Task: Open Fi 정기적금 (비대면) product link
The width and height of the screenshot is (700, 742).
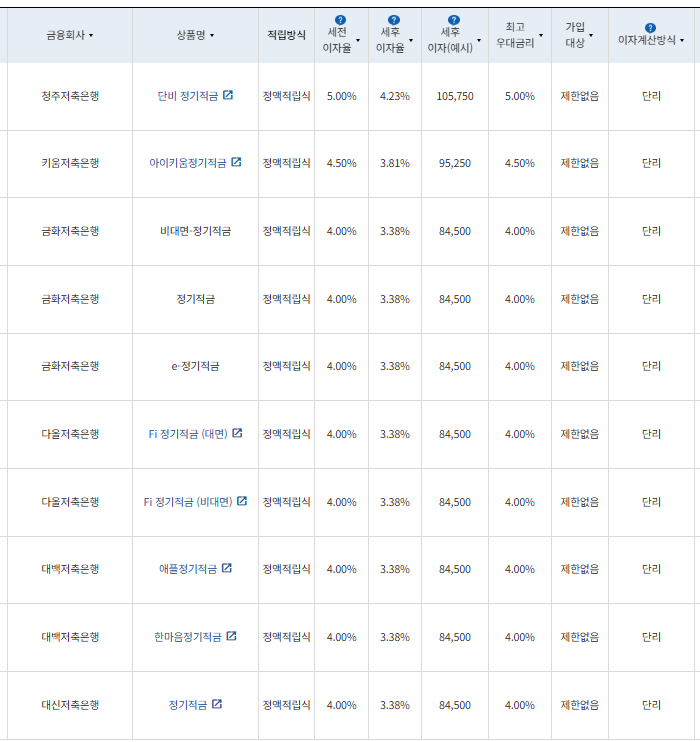Action: (188, 502)
